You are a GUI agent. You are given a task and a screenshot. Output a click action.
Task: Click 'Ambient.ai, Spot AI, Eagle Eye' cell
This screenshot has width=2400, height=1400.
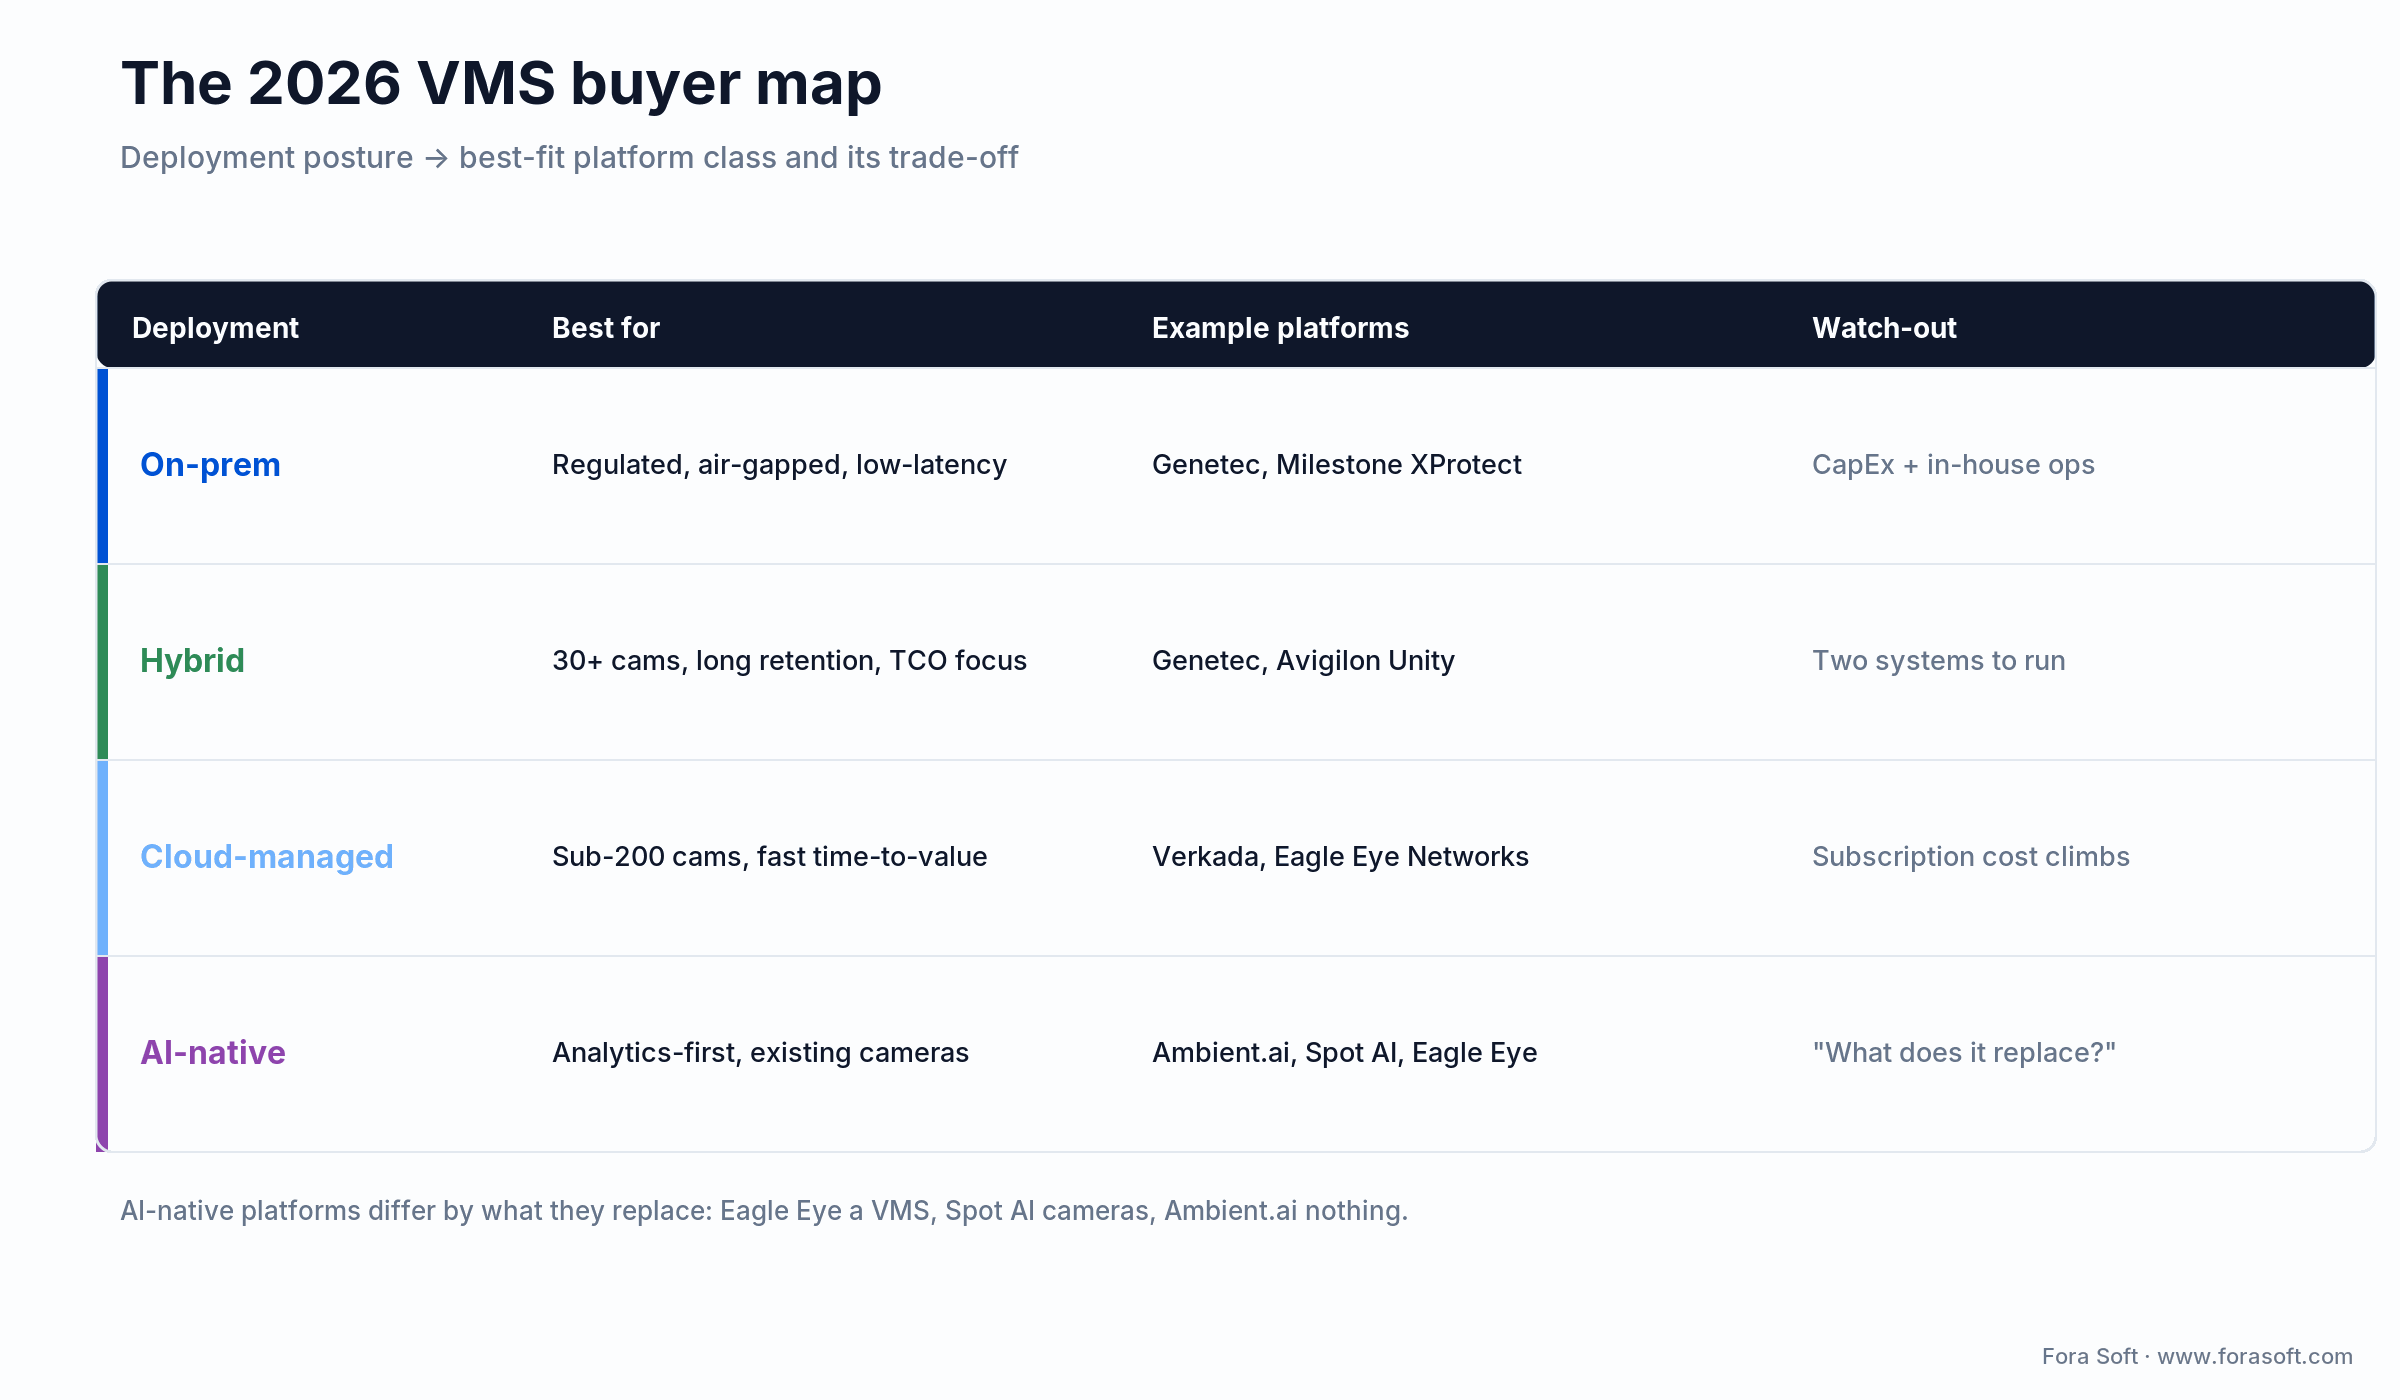click(1344, 1053)
